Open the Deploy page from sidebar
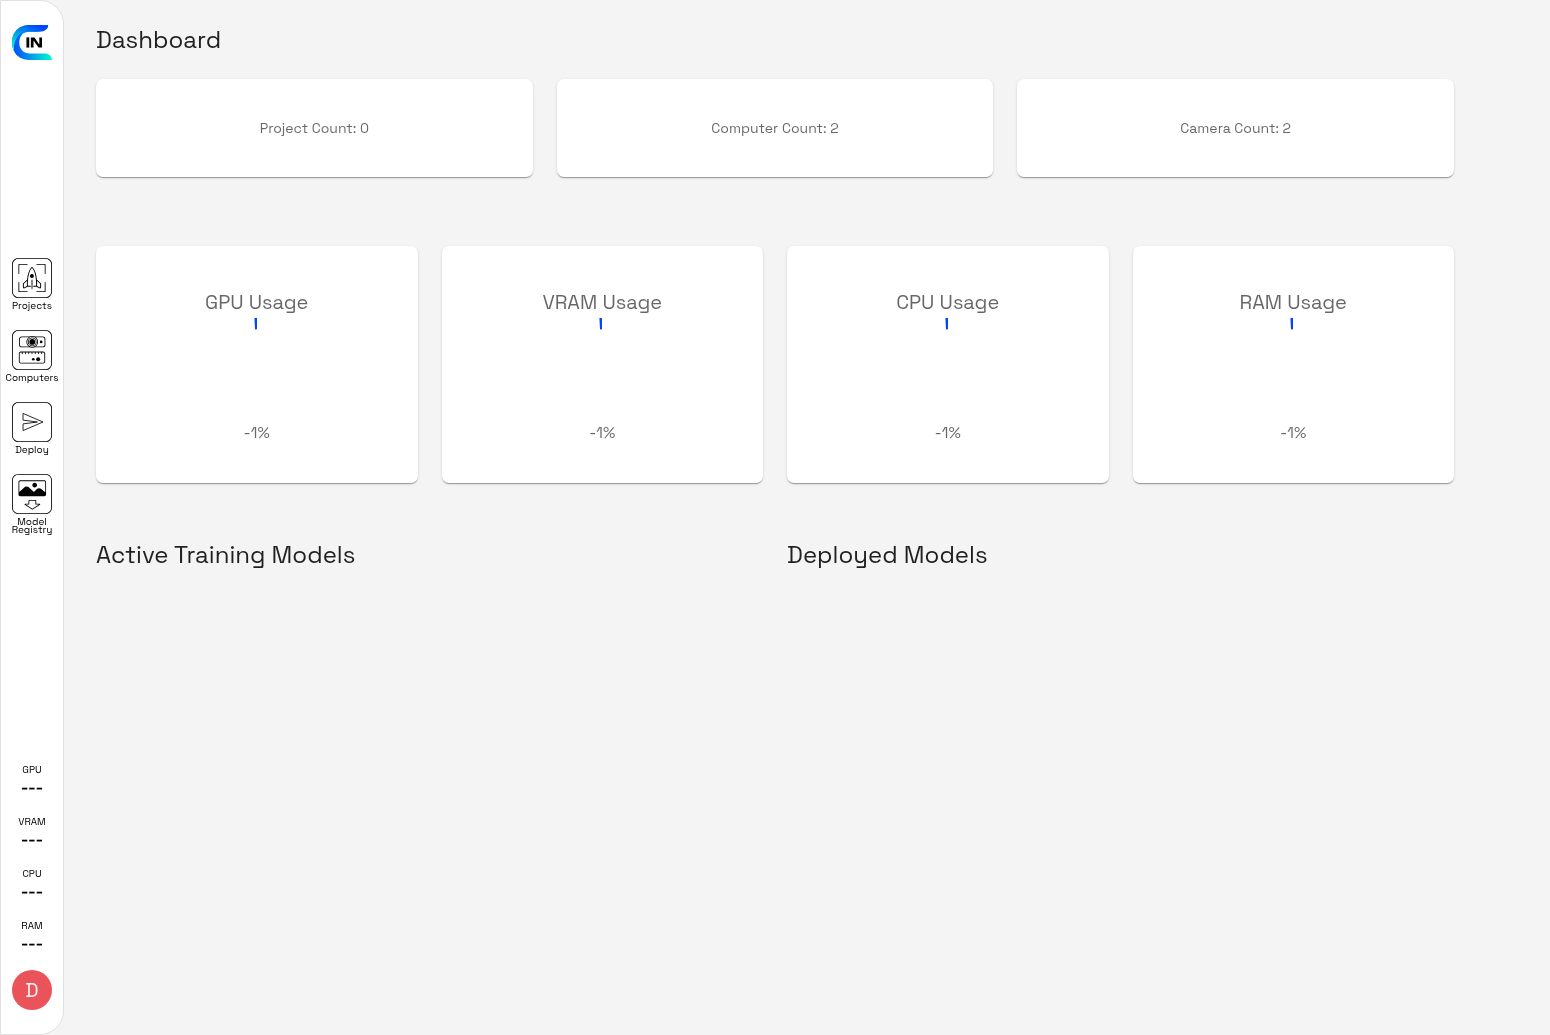 coord(31,427)
